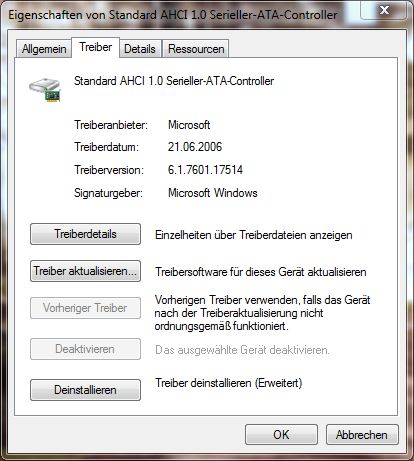The width and height of the screenshot is (414, 461).
Task: Click the disabled Deaktivieren button
Action: coord(85,349)
